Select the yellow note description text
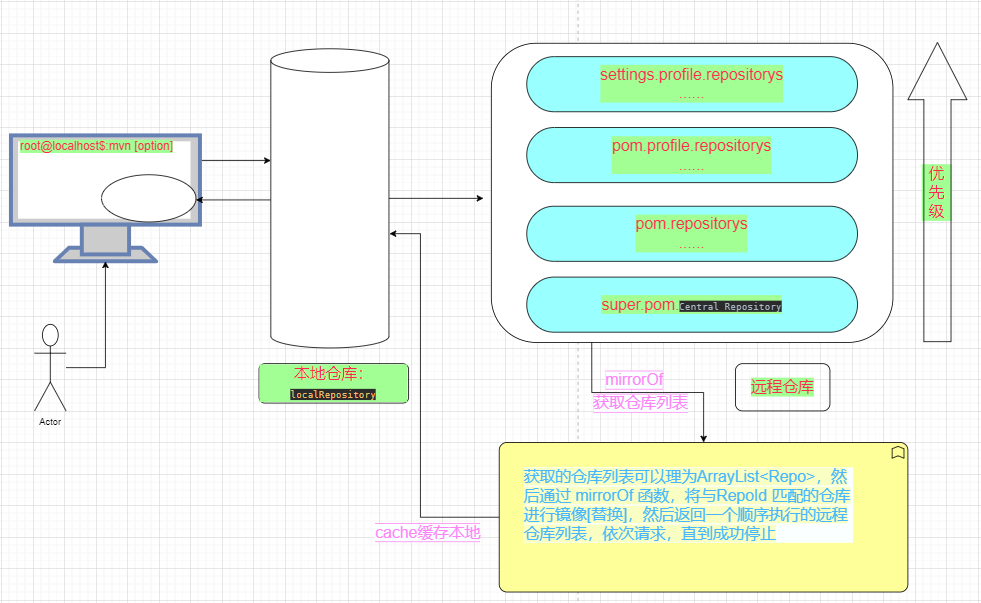 686,505
